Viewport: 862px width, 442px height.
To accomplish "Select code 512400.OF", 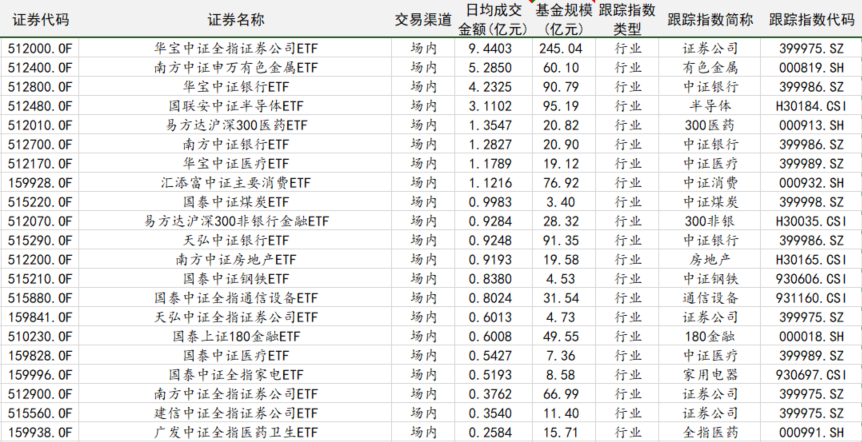I will click(x=40, y=68).
